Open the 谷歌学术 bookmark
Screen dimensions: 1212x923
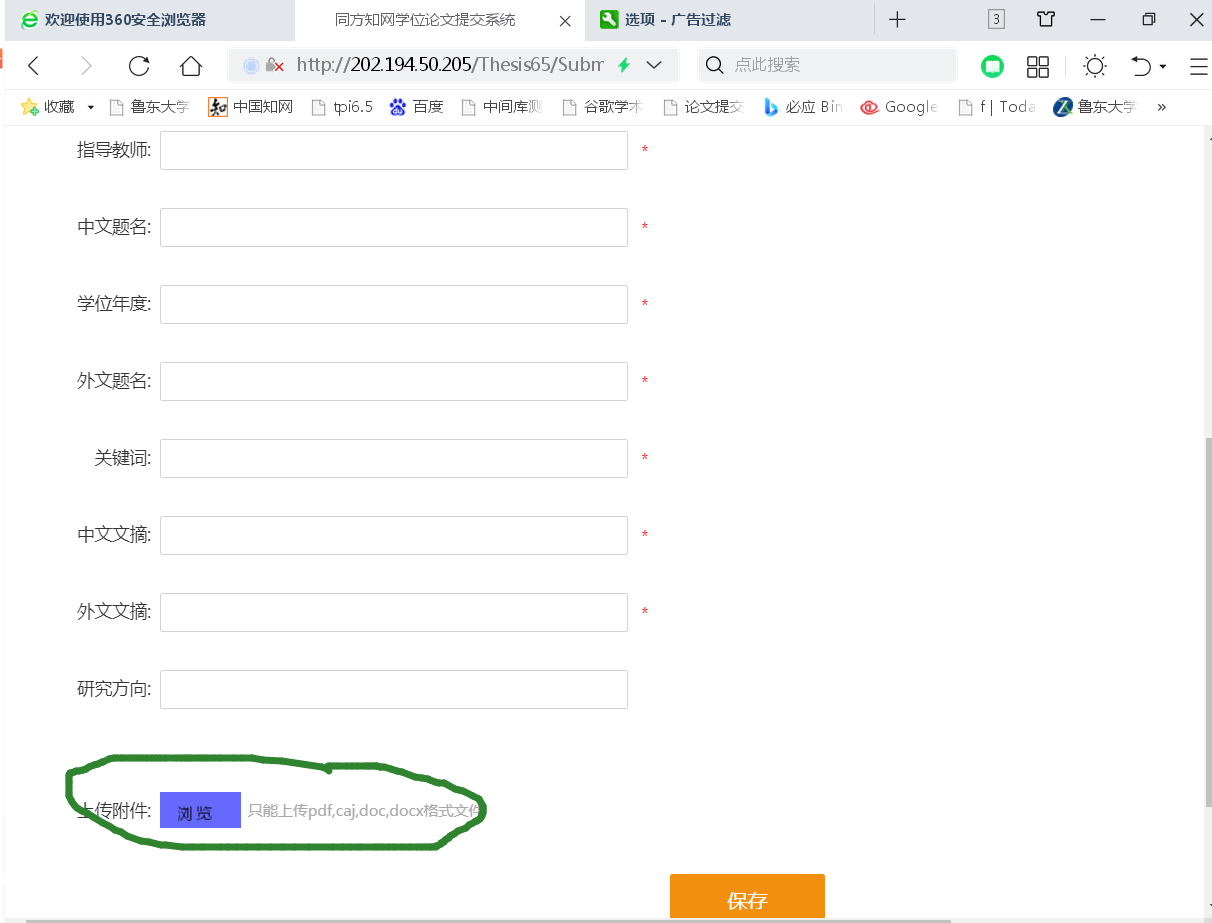pyautogui.click(x=602, y=107)
